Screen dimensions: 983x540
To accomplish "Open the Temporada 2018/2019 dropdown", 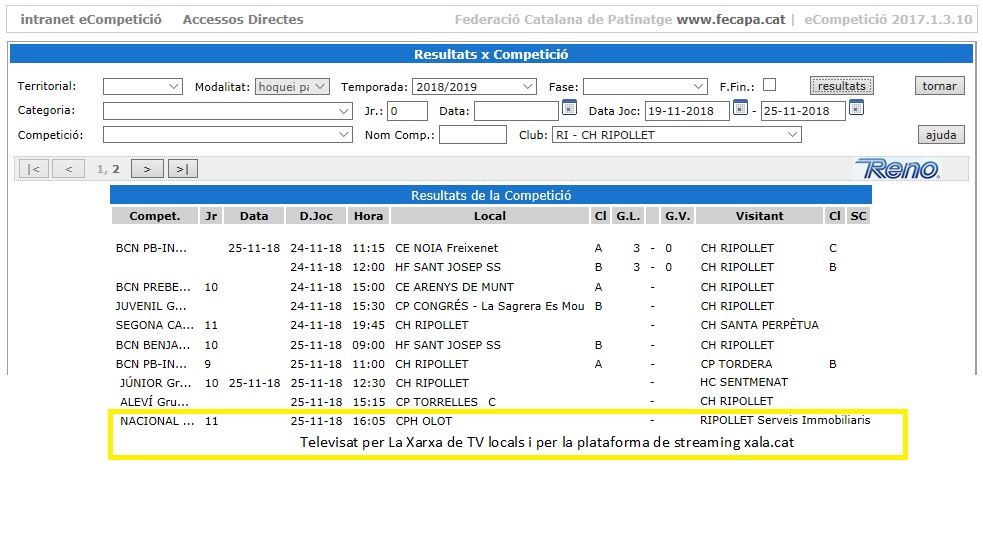I will (x=474, y=87).
